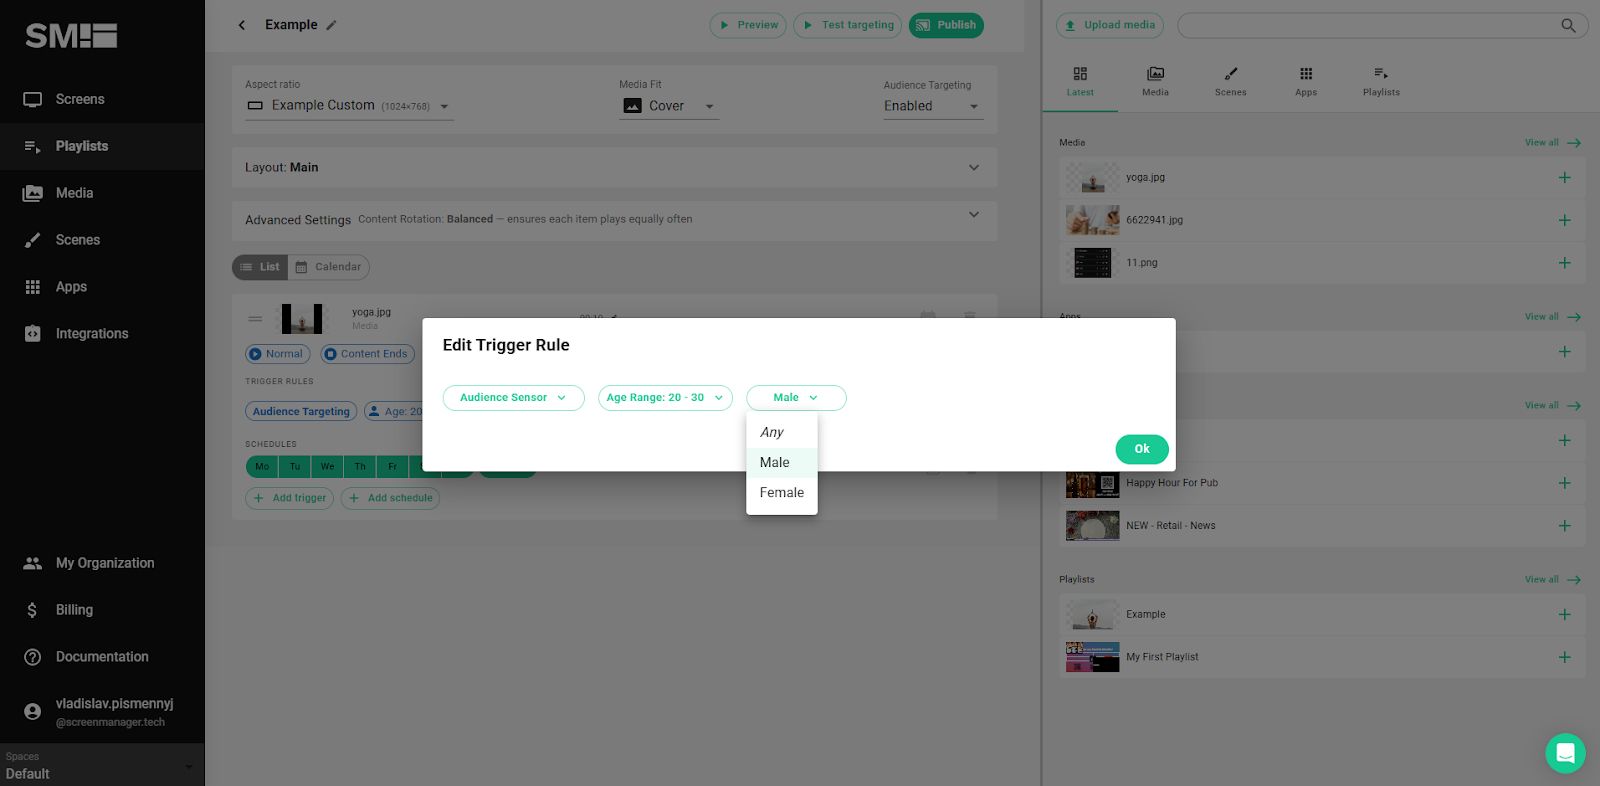The height and width of the screenshot is (786, 1600).
Task: Choose Female from gender options
Action: pos(781,492)
